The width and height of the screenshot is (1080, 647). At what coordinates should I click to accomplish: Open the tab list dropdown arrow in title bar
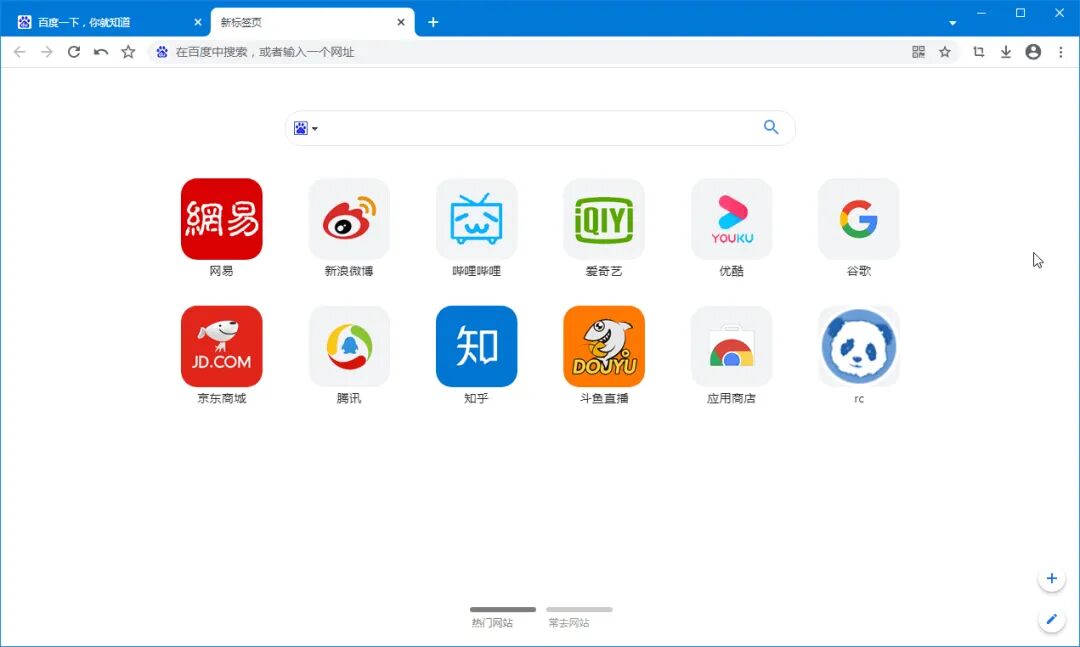pos(953,23)
